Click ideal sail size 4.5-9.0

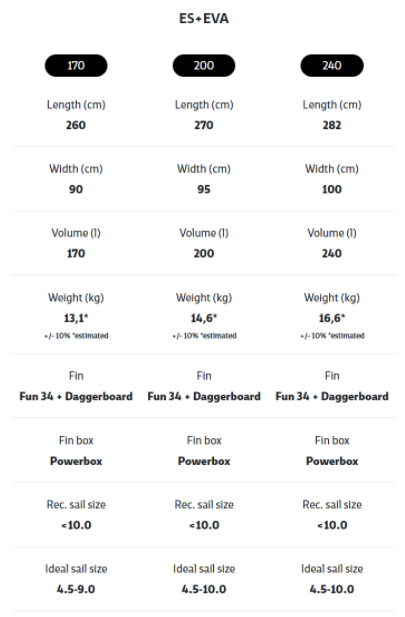[x=76, y=589]
